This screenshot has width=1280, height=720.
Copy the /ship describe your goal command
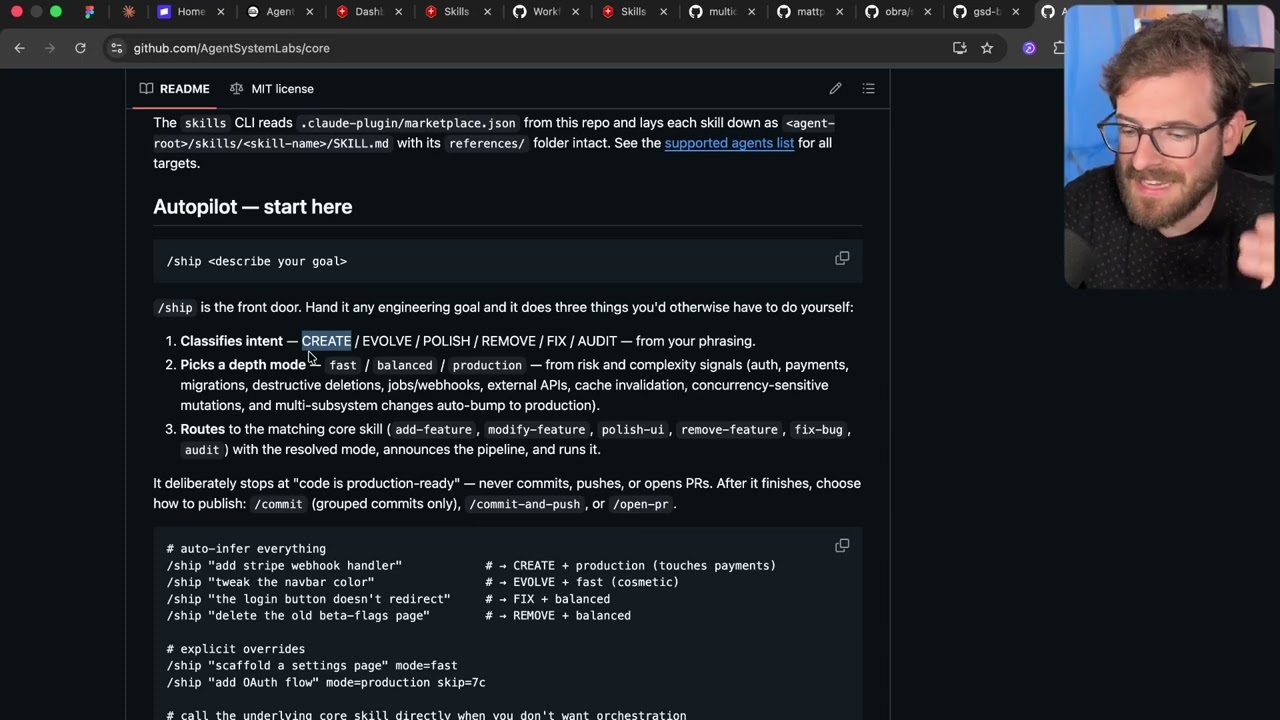pos(842,258)
